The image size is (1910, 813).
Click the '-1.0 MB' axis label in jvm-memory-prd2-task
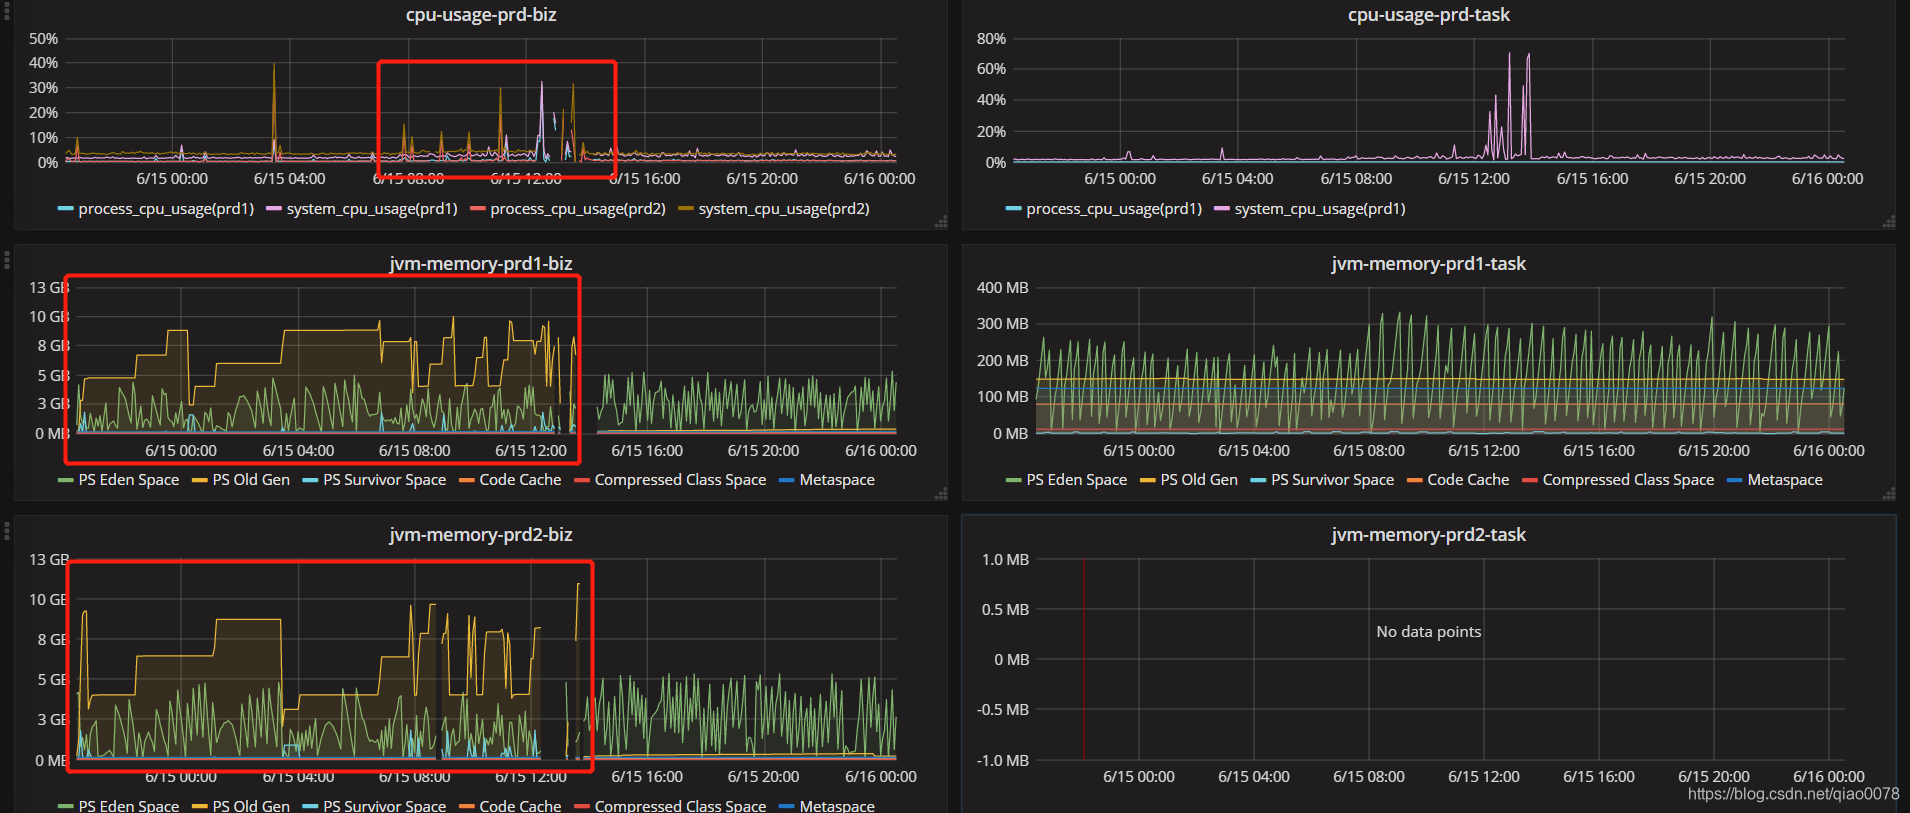pyautogui.click(x=1002, y=761)
